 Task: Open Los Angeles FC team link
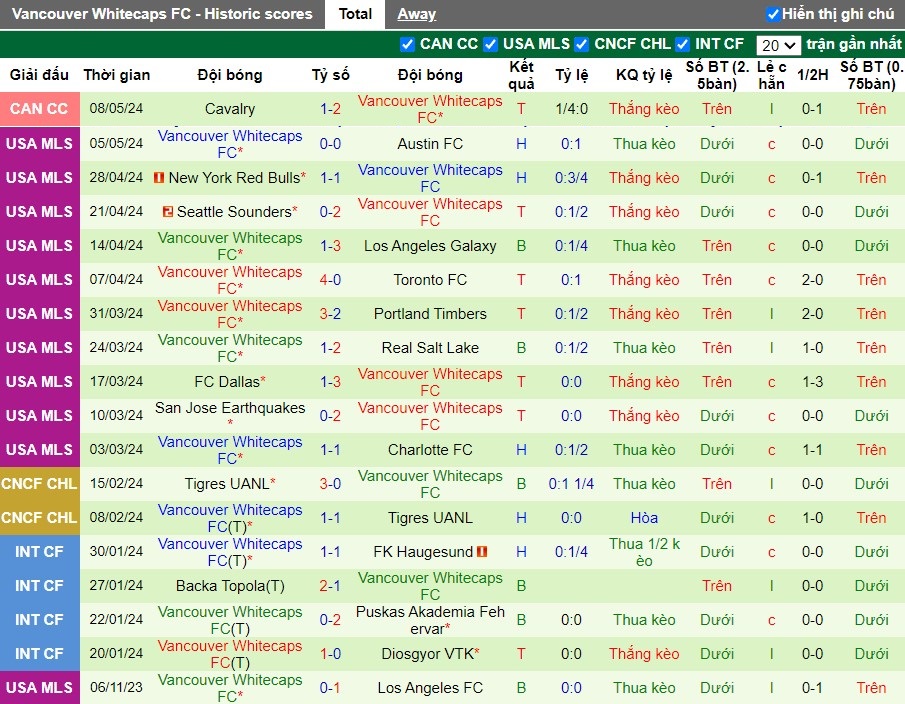coord(430,688)
